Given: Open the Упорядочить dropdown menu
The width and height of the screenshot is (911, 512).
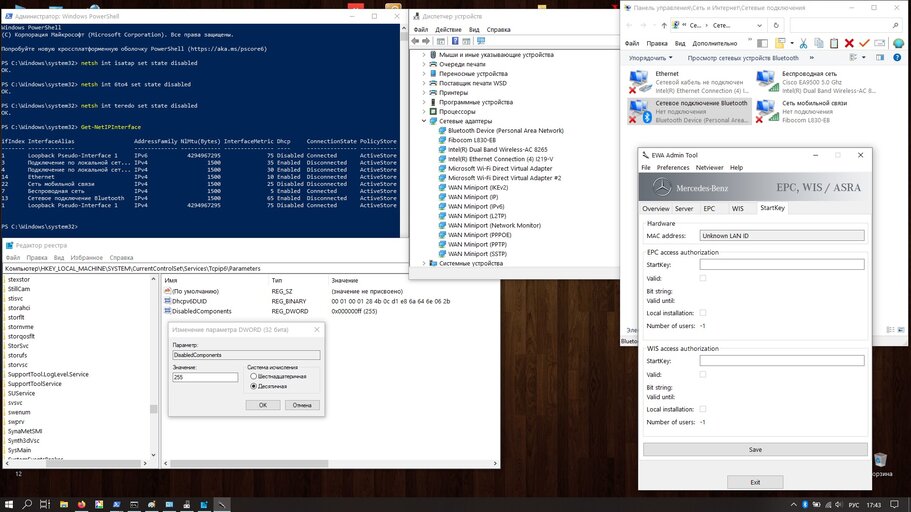Looking at the screenshot, I should (x=650, y=58).
